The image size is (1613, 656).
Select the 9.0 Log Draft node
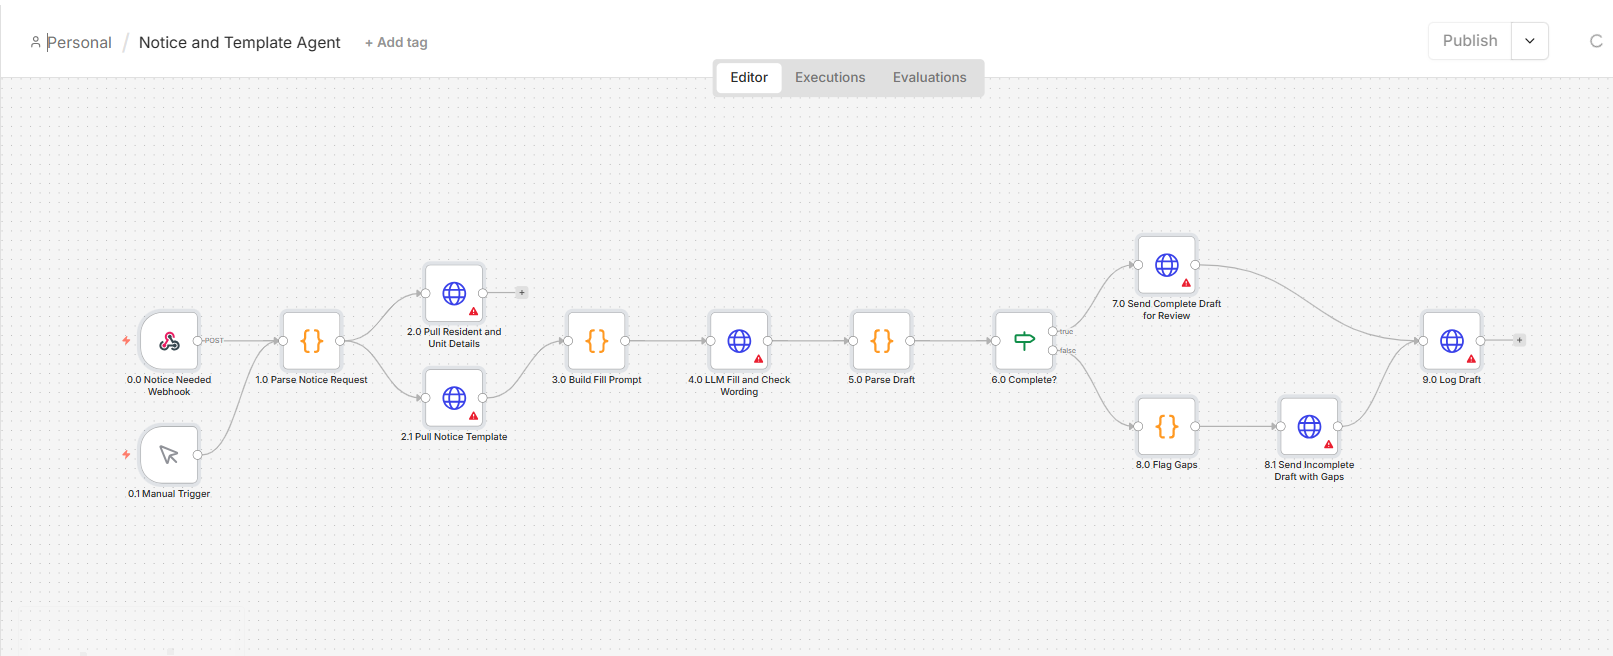point(1452,341)
